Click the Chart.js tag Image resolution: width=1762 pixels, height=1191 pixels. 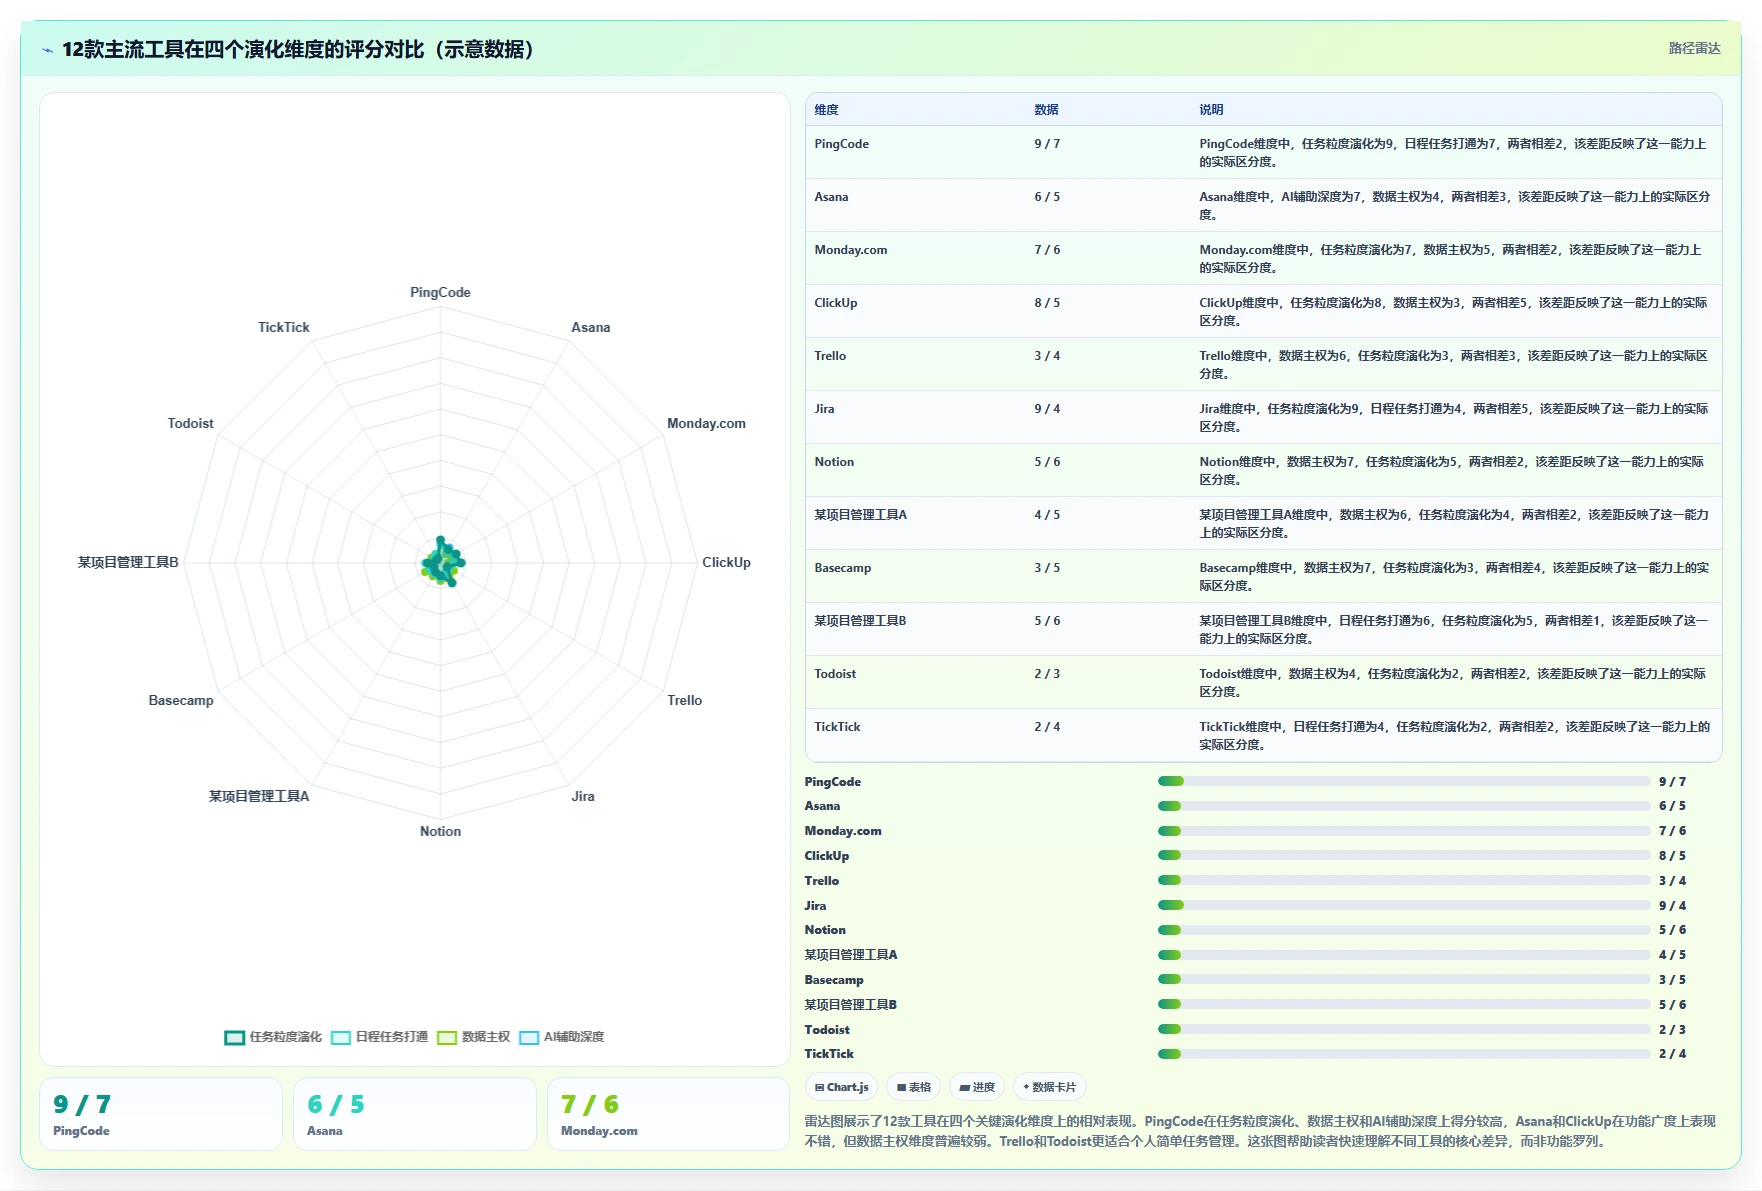pyautogui.click(x=842, y=1087)
